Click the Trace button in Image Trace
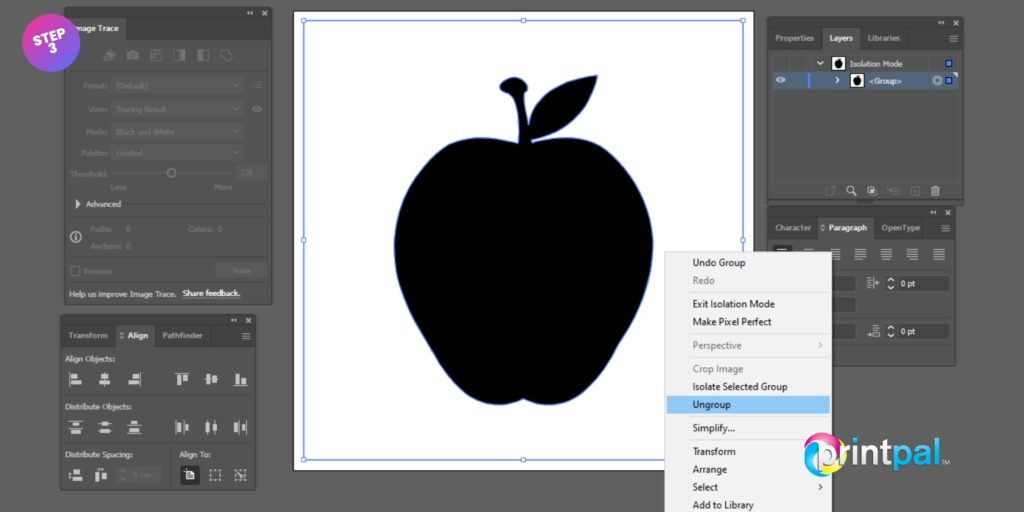 [241, 270]
